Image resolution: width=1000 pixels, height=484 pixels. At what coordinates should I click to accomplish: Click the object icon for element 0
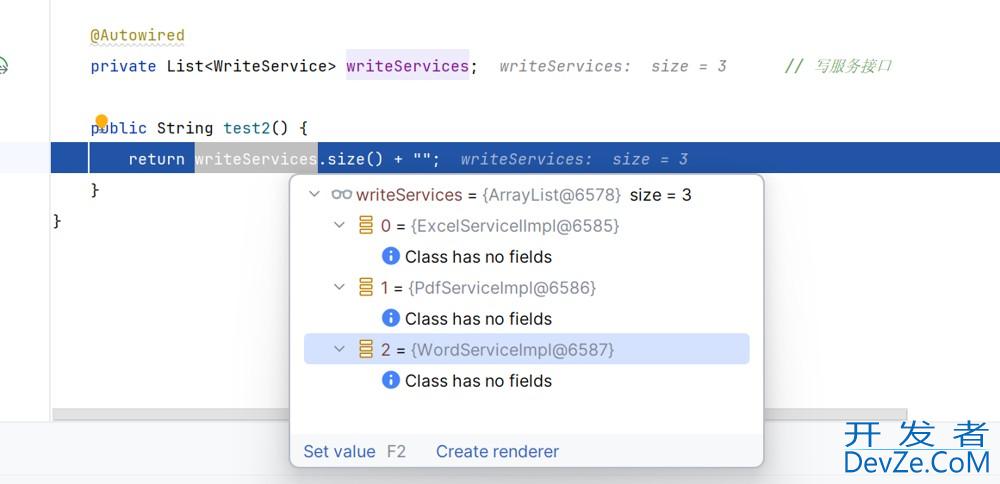point(366,226)
